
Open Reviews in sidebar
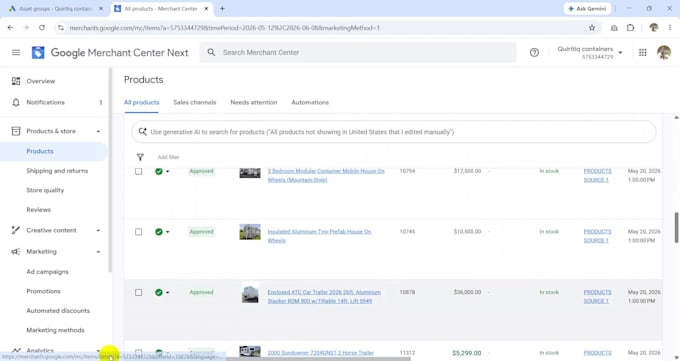pos(39,210)
